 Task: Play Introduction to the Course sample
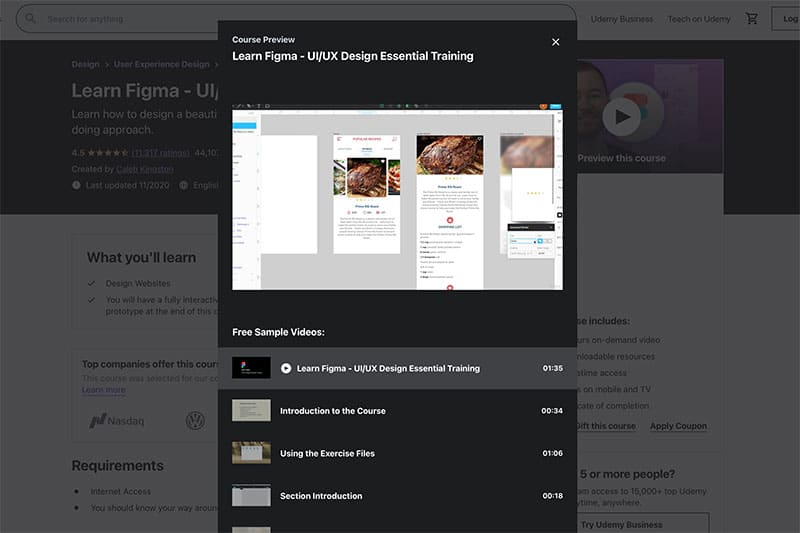point(333,411)
